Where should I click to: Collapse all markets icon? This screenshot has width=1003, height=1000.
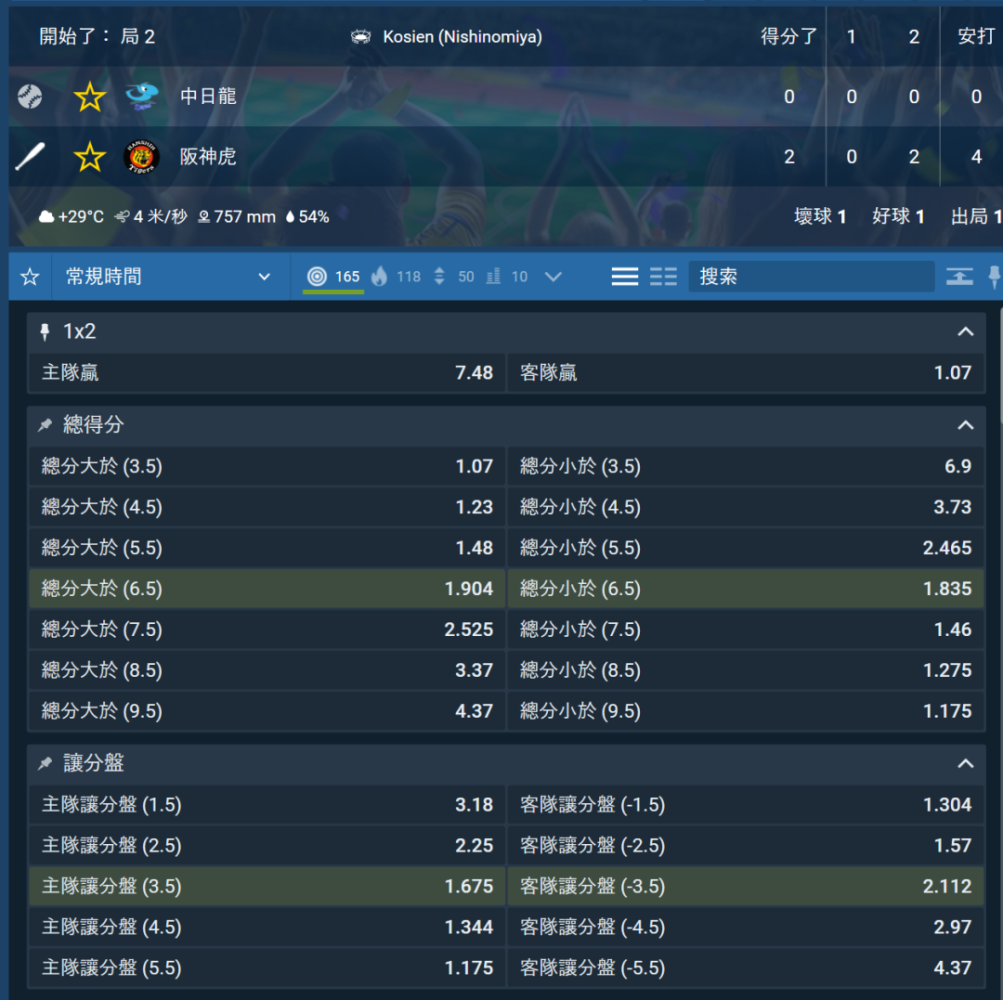[x=960, y=277]
